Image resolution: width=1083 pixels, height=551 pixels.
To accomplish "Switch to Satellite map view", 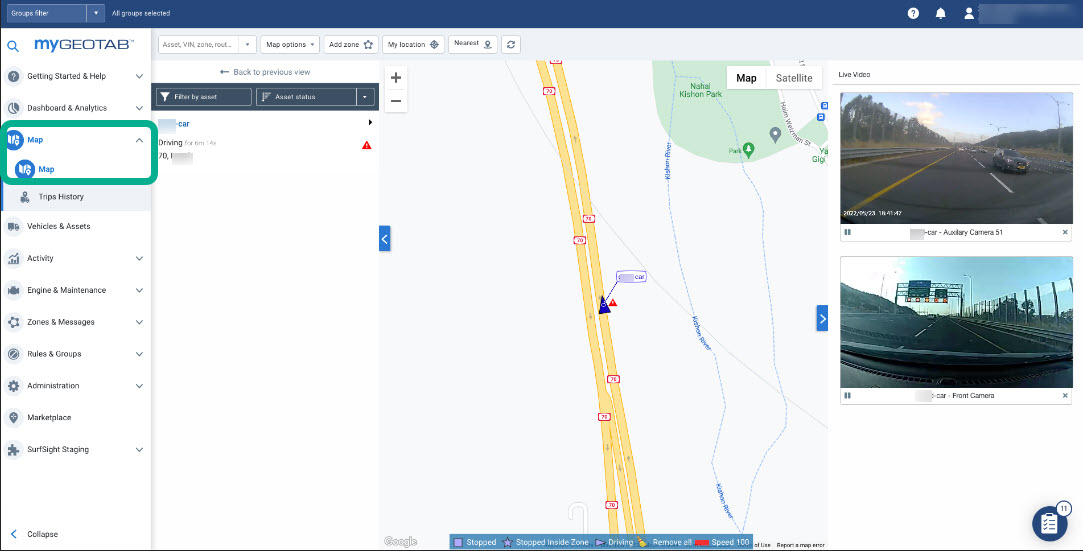I will [794, 78].
